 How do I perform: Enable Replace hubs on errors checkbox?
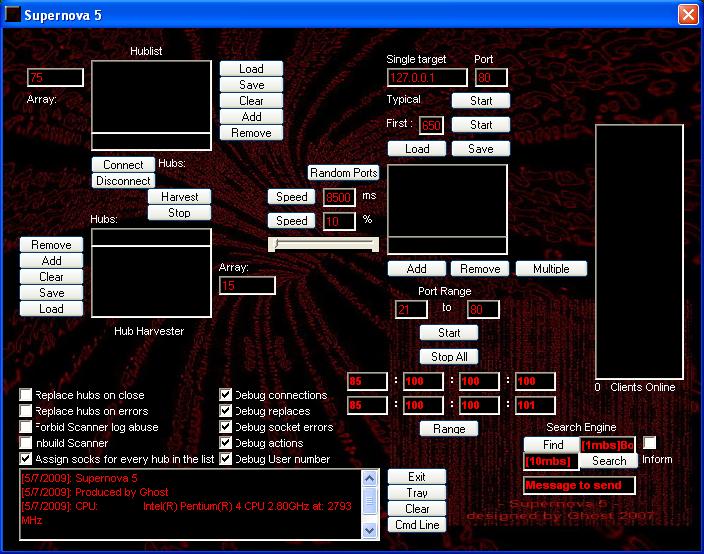26,411
